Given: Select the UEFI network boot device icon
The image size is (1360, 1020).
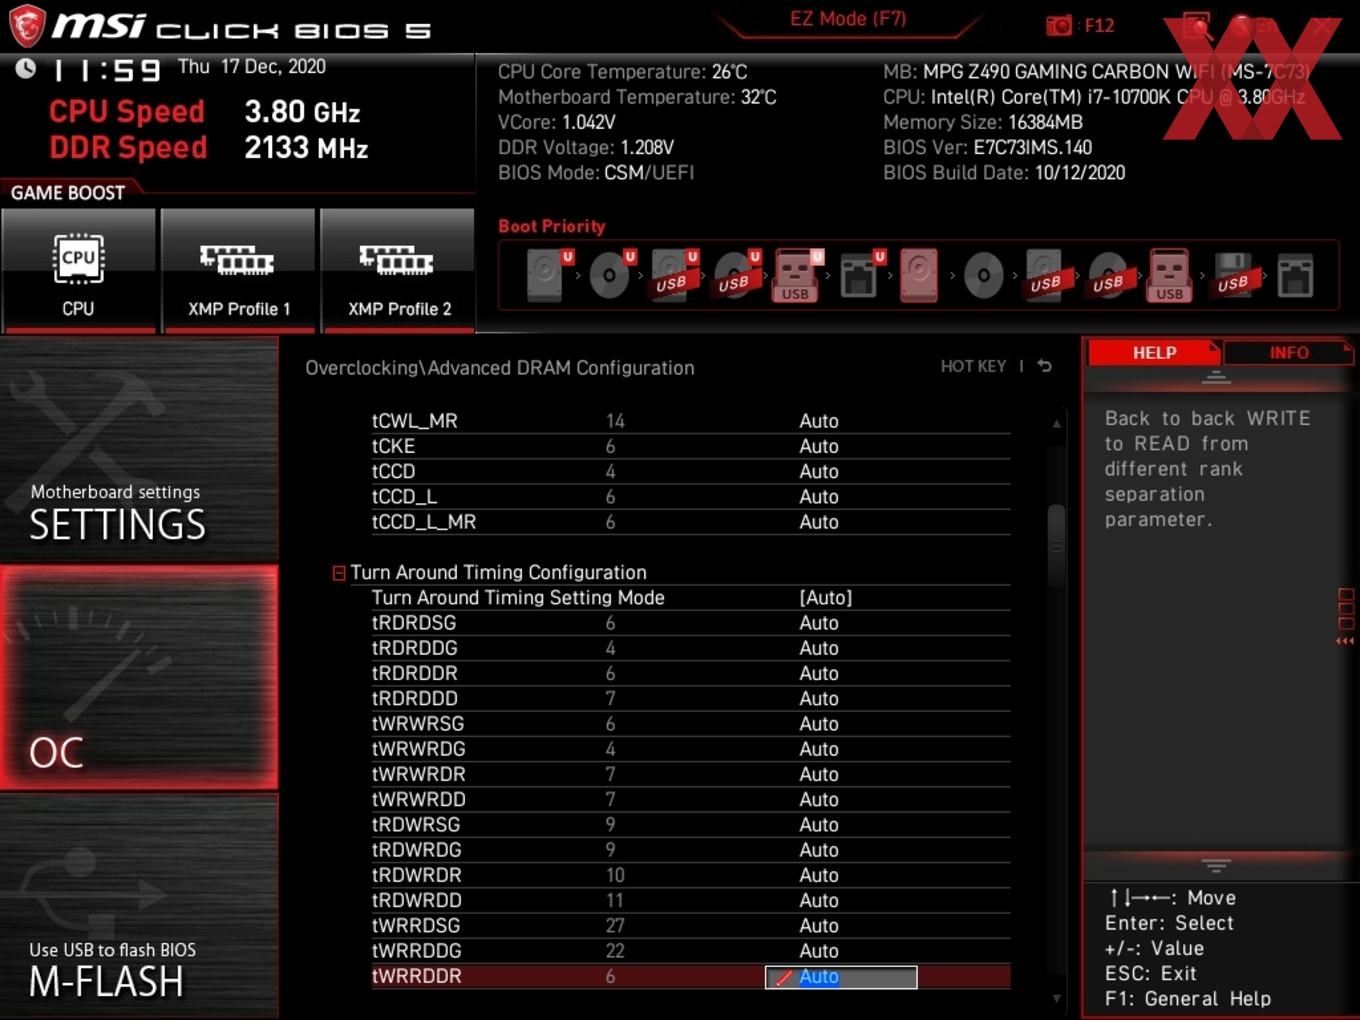Looking at the screenshot, I should point(860,275).
